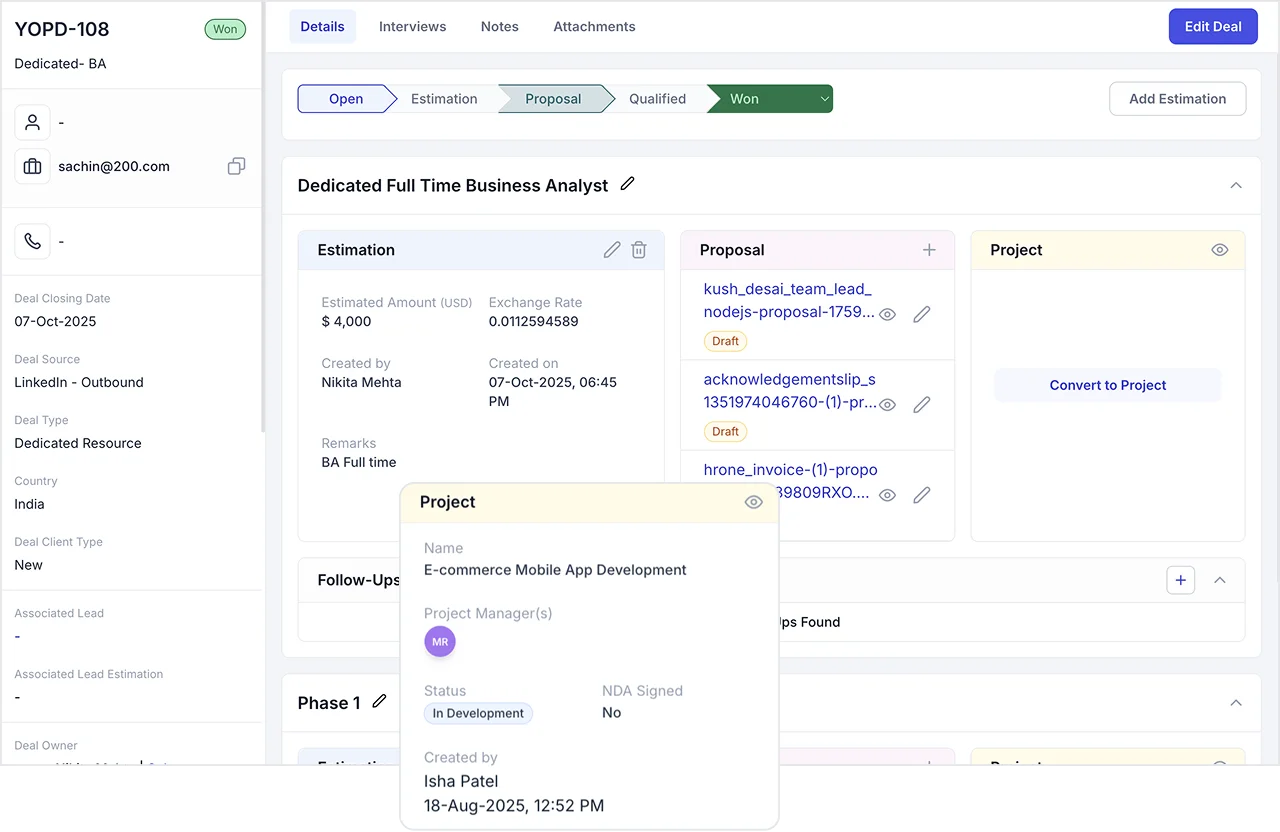The width and height of the screenshot is (1280, 832).
Task: Collapse the Dedicated Full Time Business Analyst section
Action: (x=1236, y=185)
